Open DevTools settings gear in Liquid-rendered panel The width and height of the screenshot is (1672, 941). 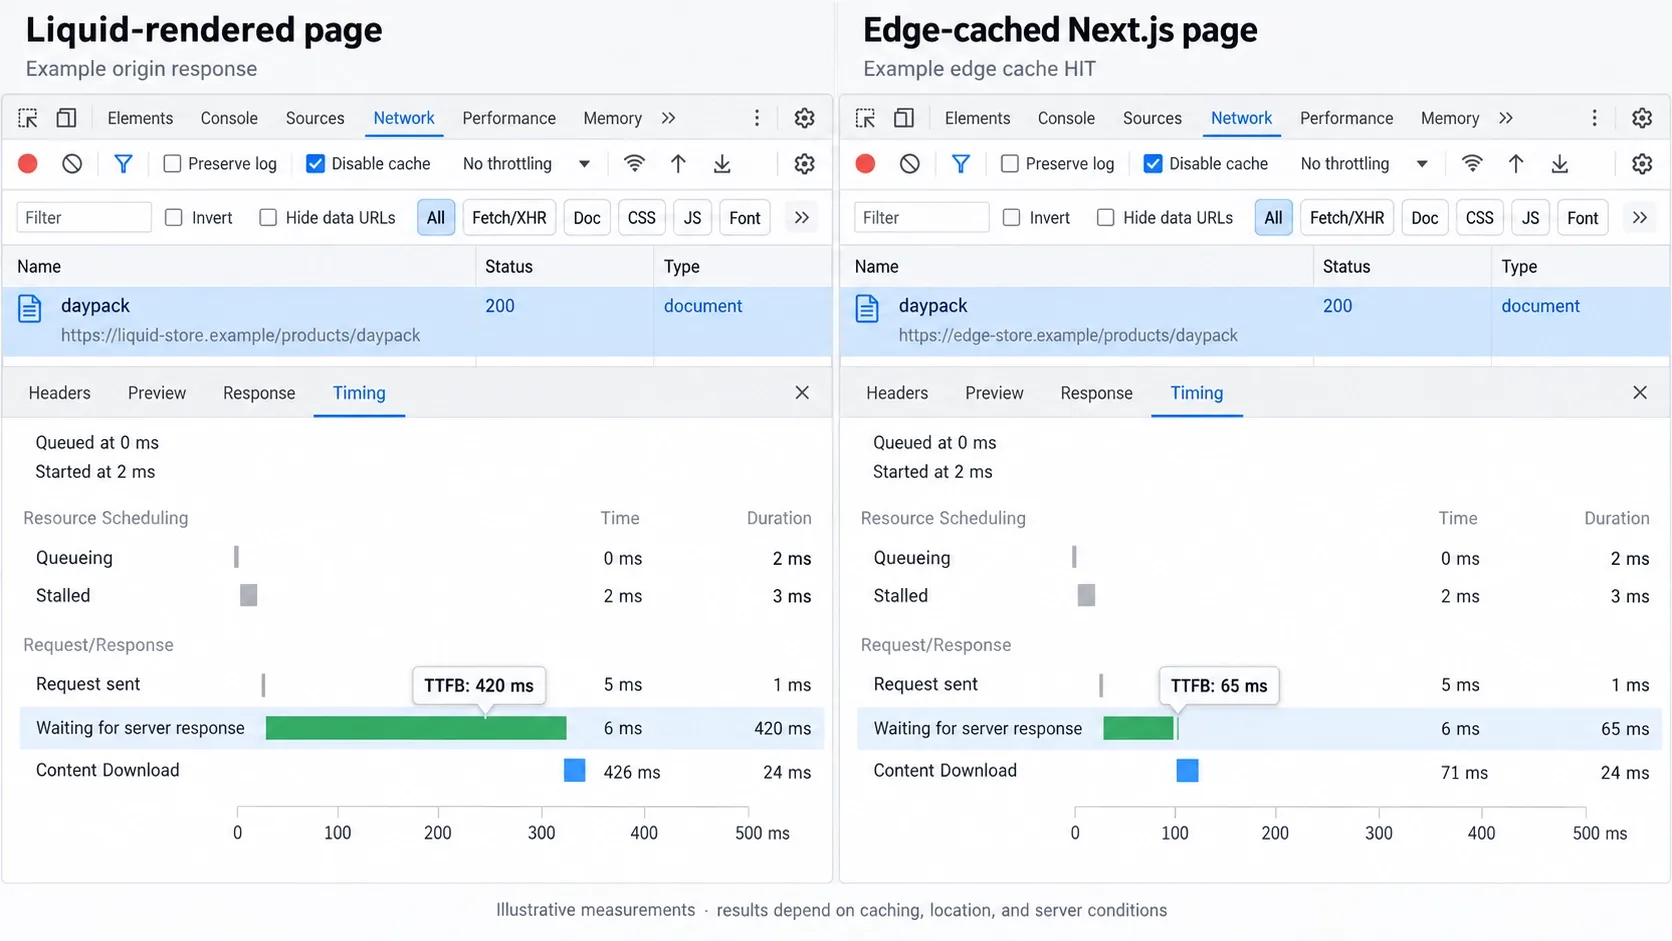point(804,118)
